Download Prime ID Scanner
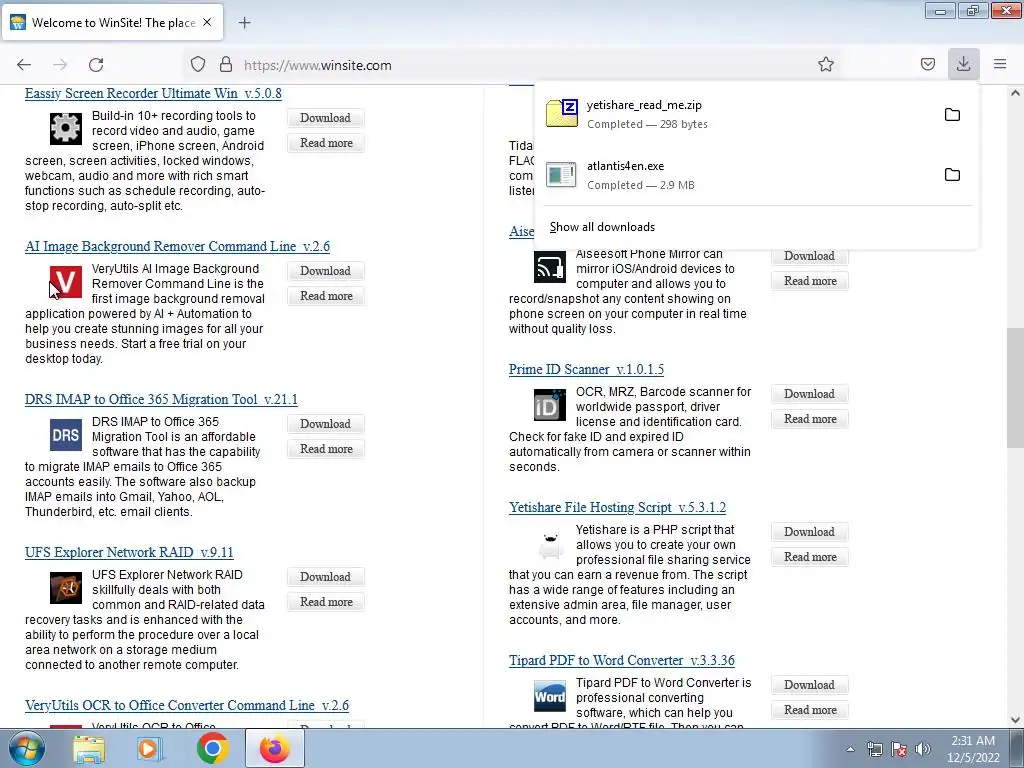The width and height of the screenshot is (1024, 768). click(x=809, y=394)
